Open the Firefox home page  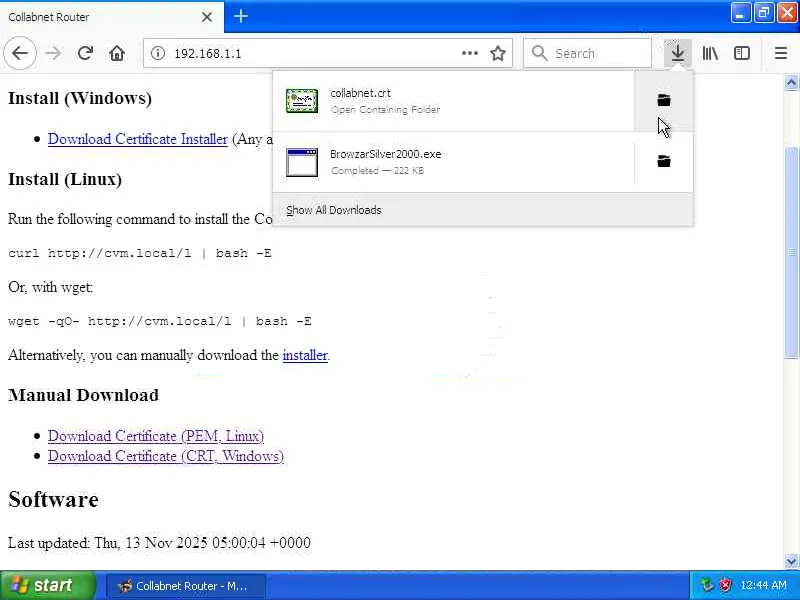(117, 53)
